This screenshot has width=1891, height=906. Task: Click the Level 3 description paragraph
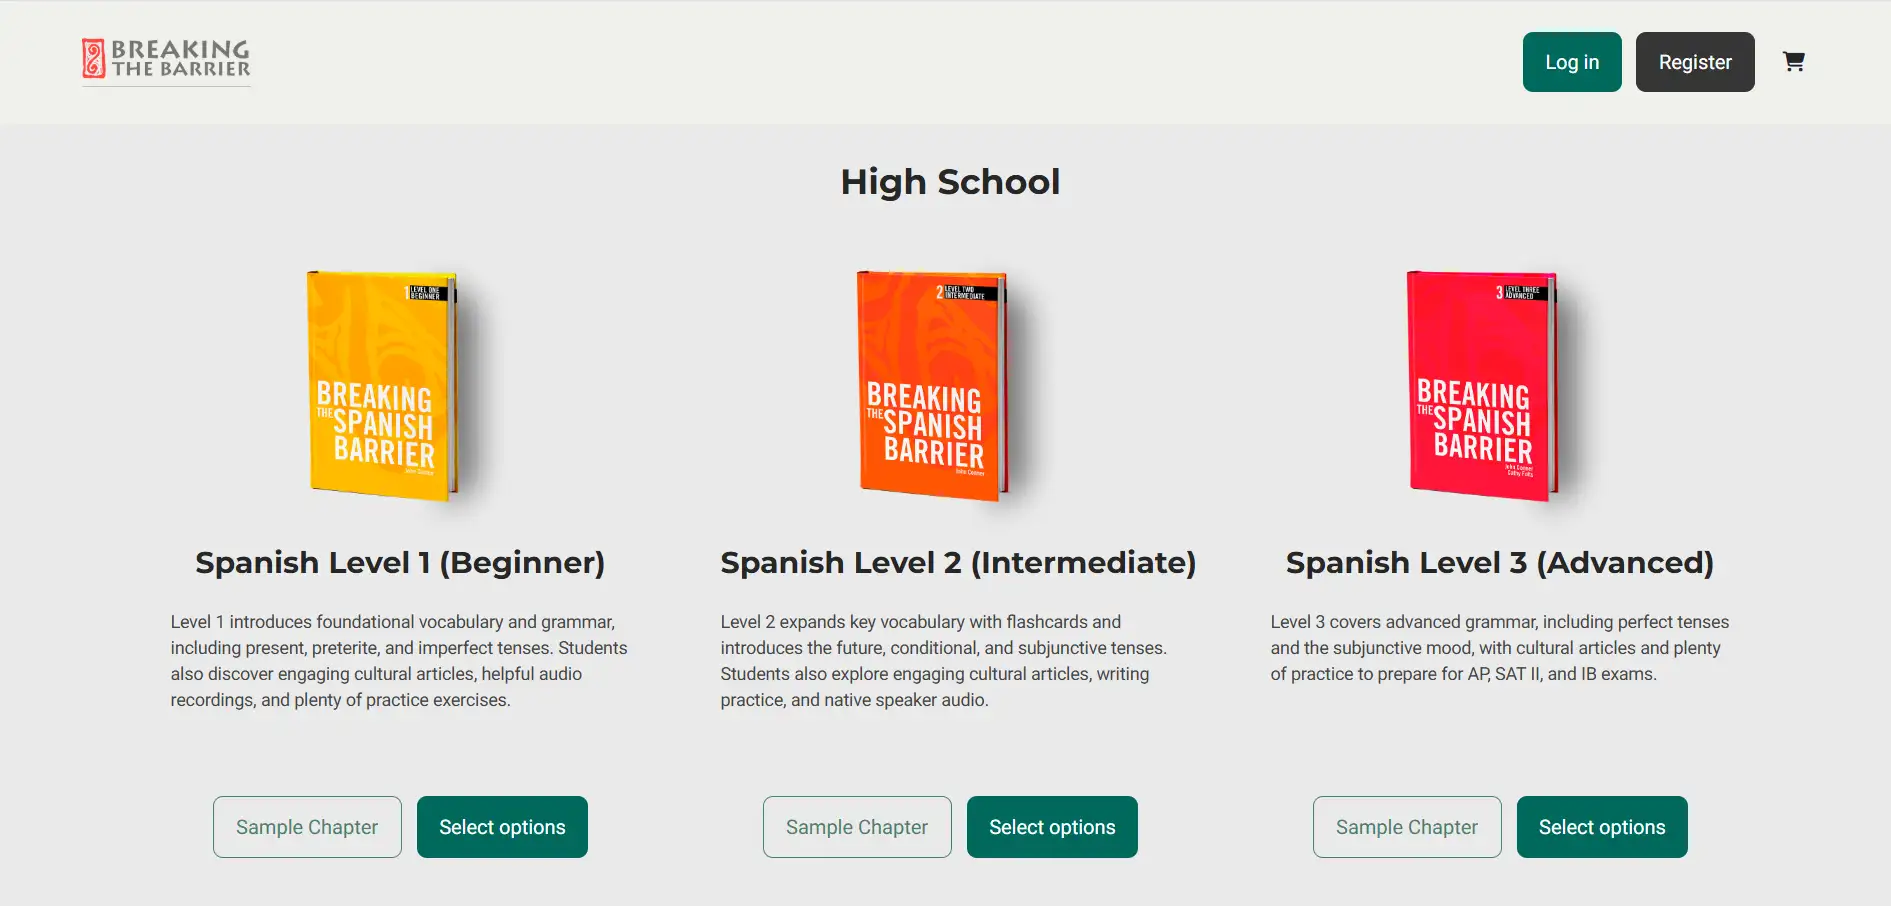[1500, 648]
